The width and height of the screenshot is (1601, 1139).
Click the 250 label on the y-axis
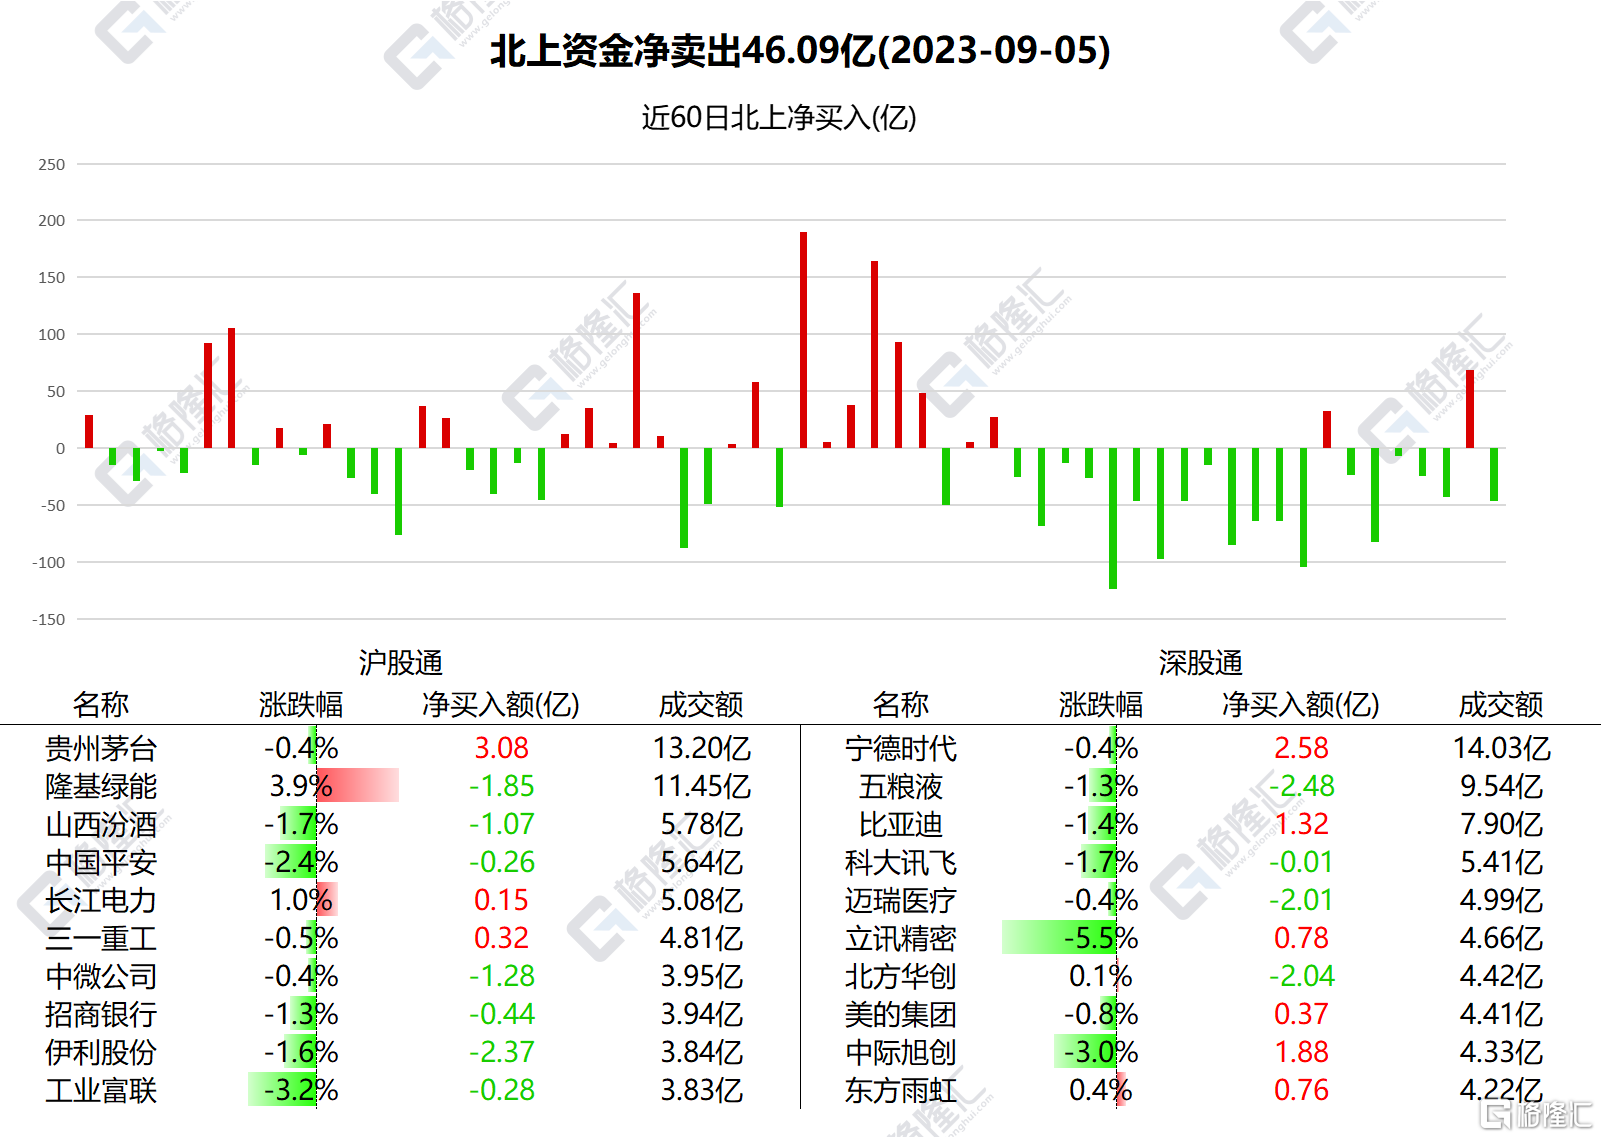(x=51, y=164)
